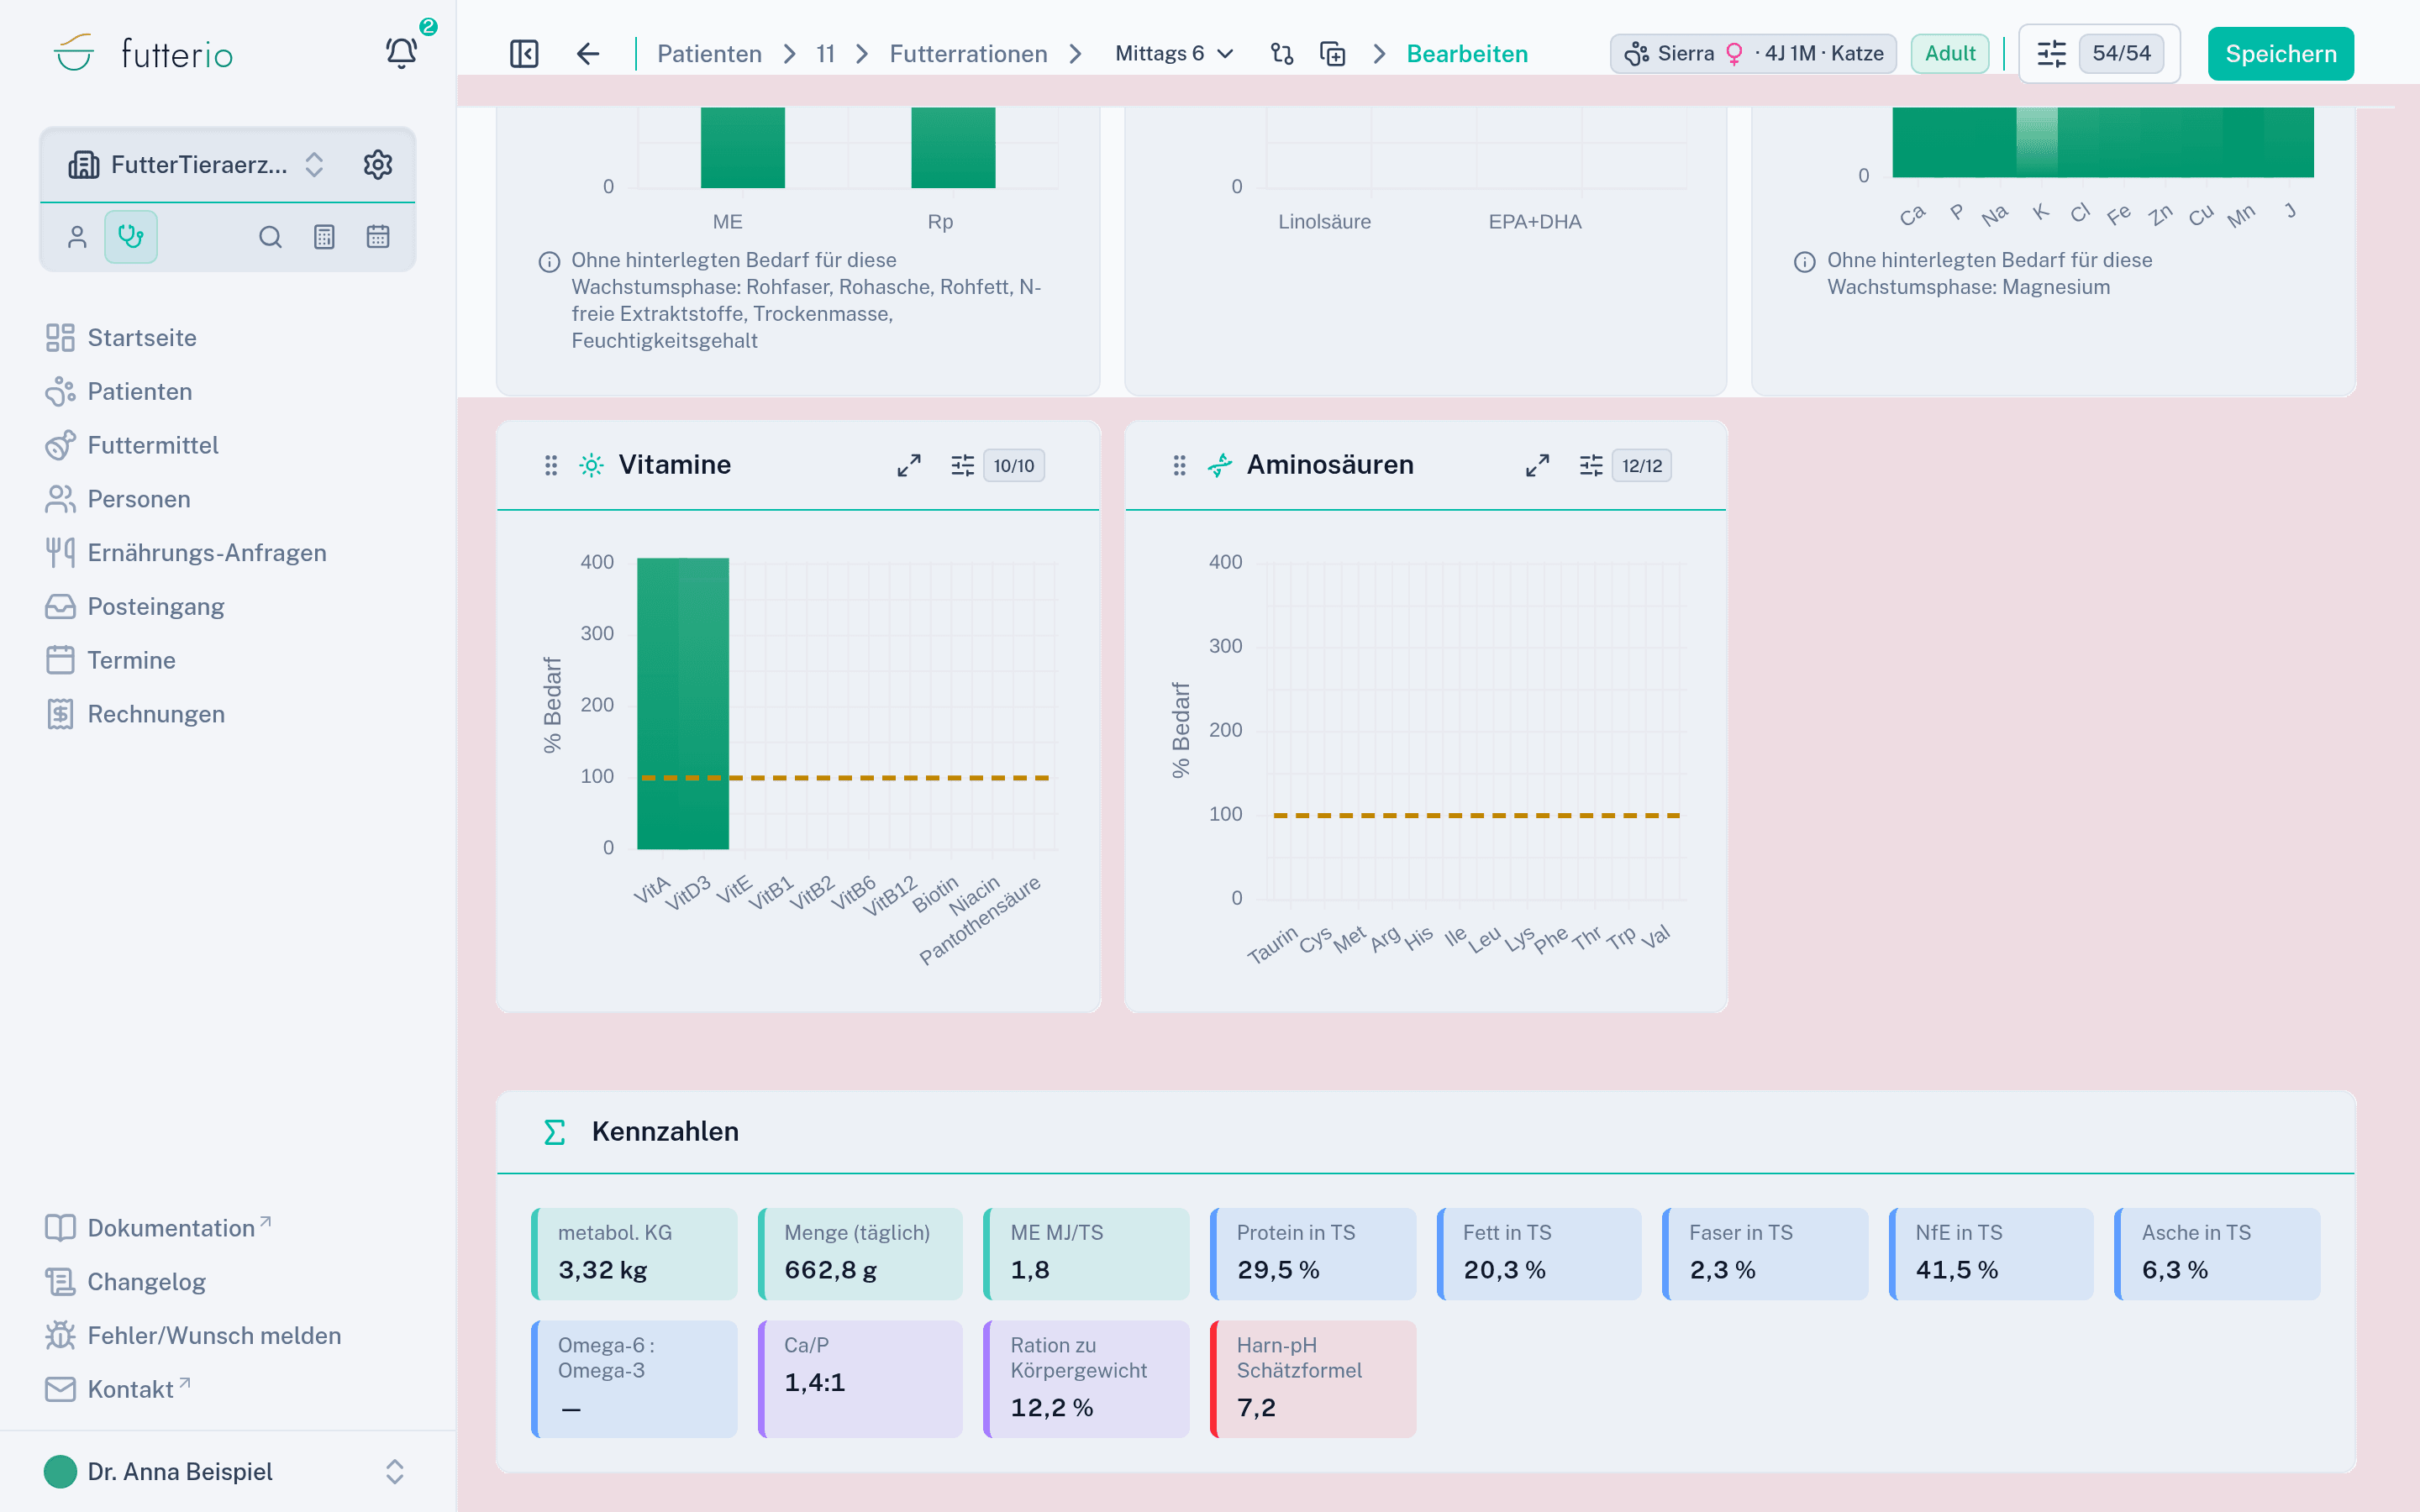2420x1512 pixels.
Task: Click breadcrumb patient number 11
Action: [x=825, y=54]
